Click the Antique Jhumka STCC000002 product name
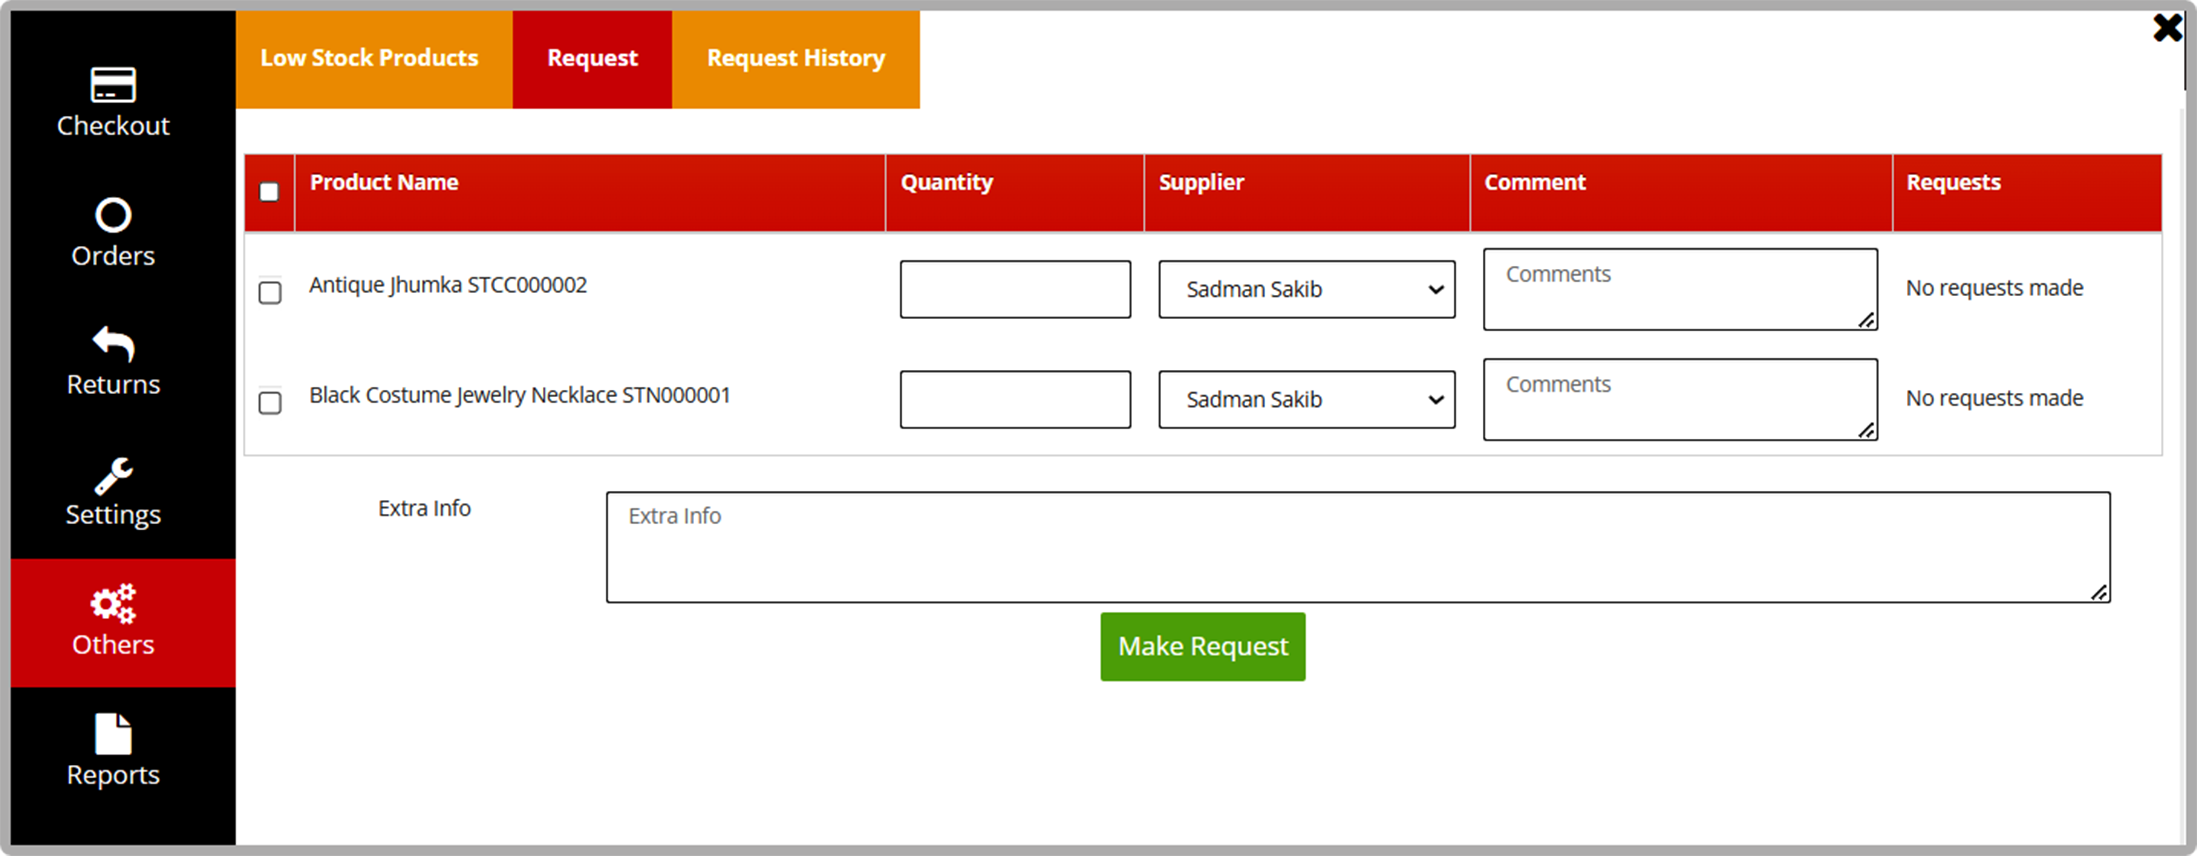The image size is (2197, 856). (448, 285)
